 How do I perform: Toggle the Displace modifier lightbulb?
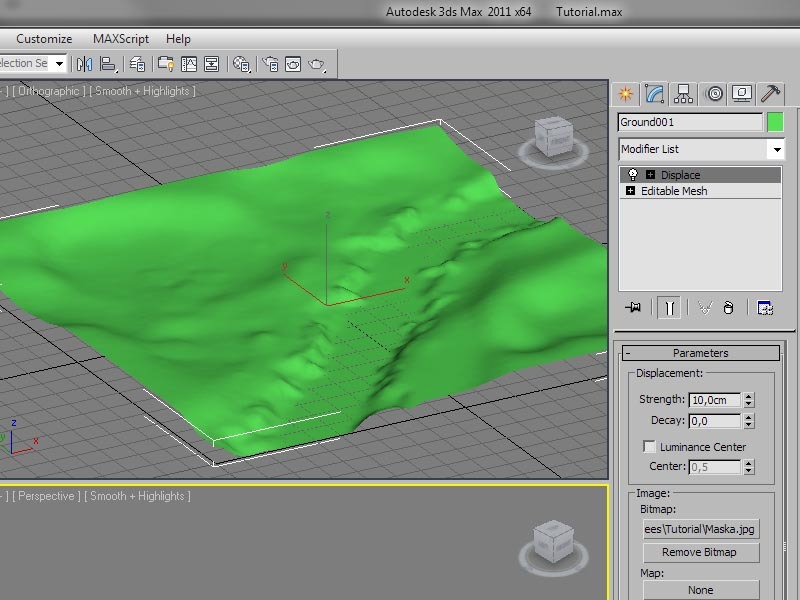point(632,175)
